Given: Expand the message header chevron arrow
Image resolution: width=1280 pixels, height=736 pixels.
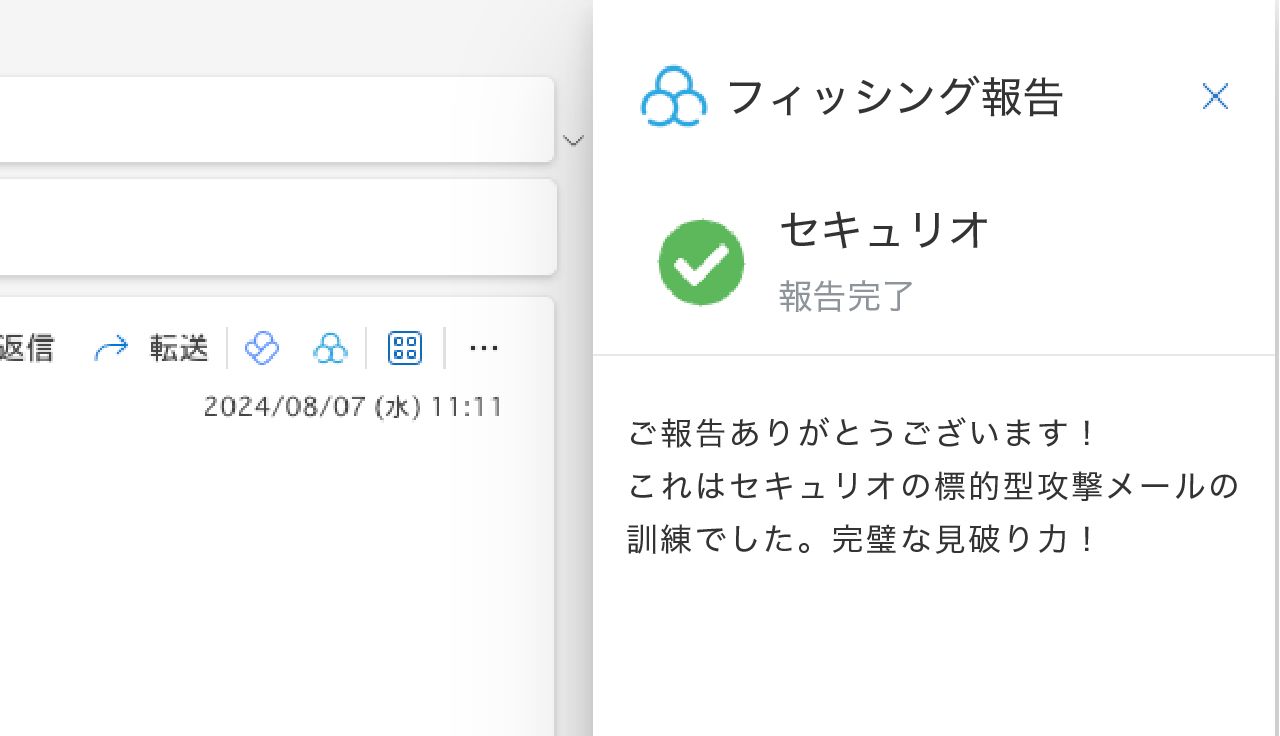Looking at the screenshot, I should point(573,140).
